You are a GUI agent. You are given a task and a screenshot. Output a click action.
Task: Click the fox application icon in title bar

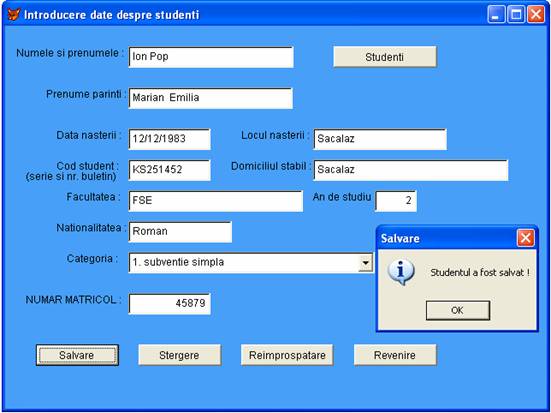pyautogui.click(x=14, y=15)
